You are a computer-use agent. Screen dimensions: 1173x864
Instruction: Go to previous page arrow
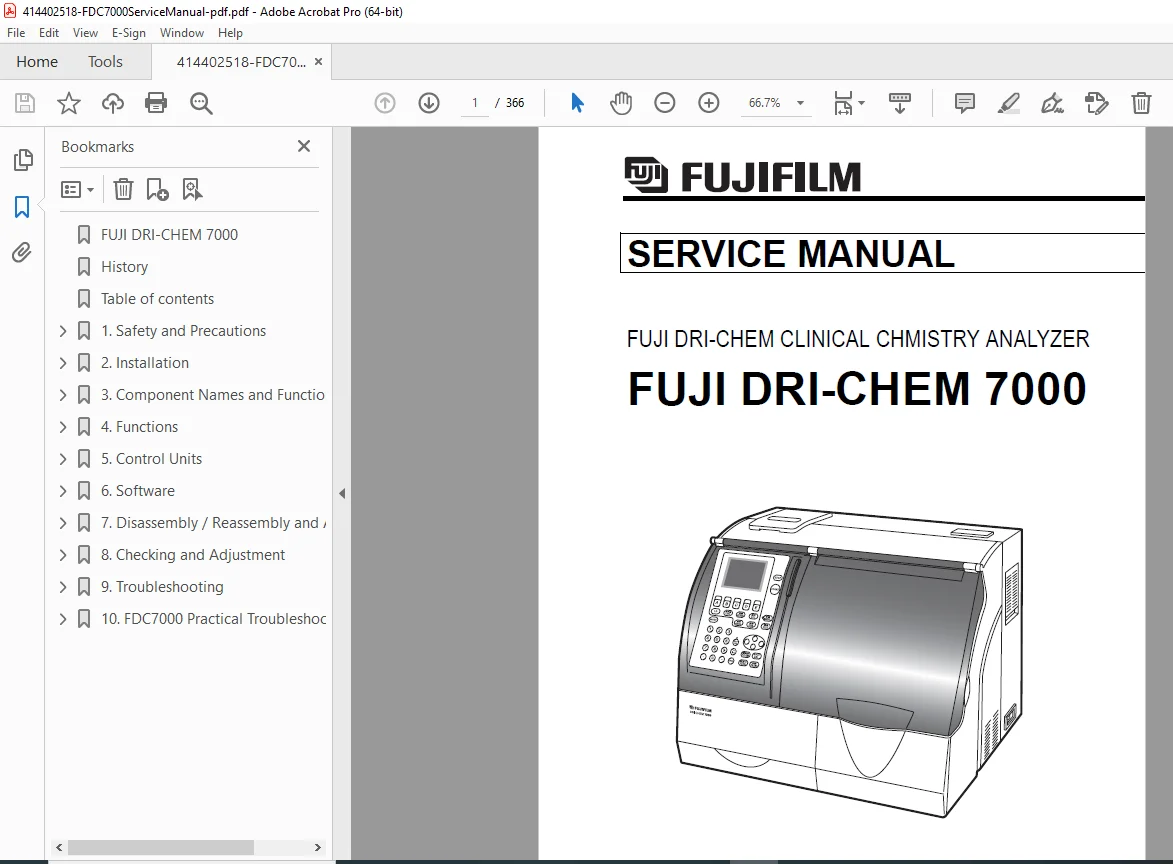(x=385, y=102)
